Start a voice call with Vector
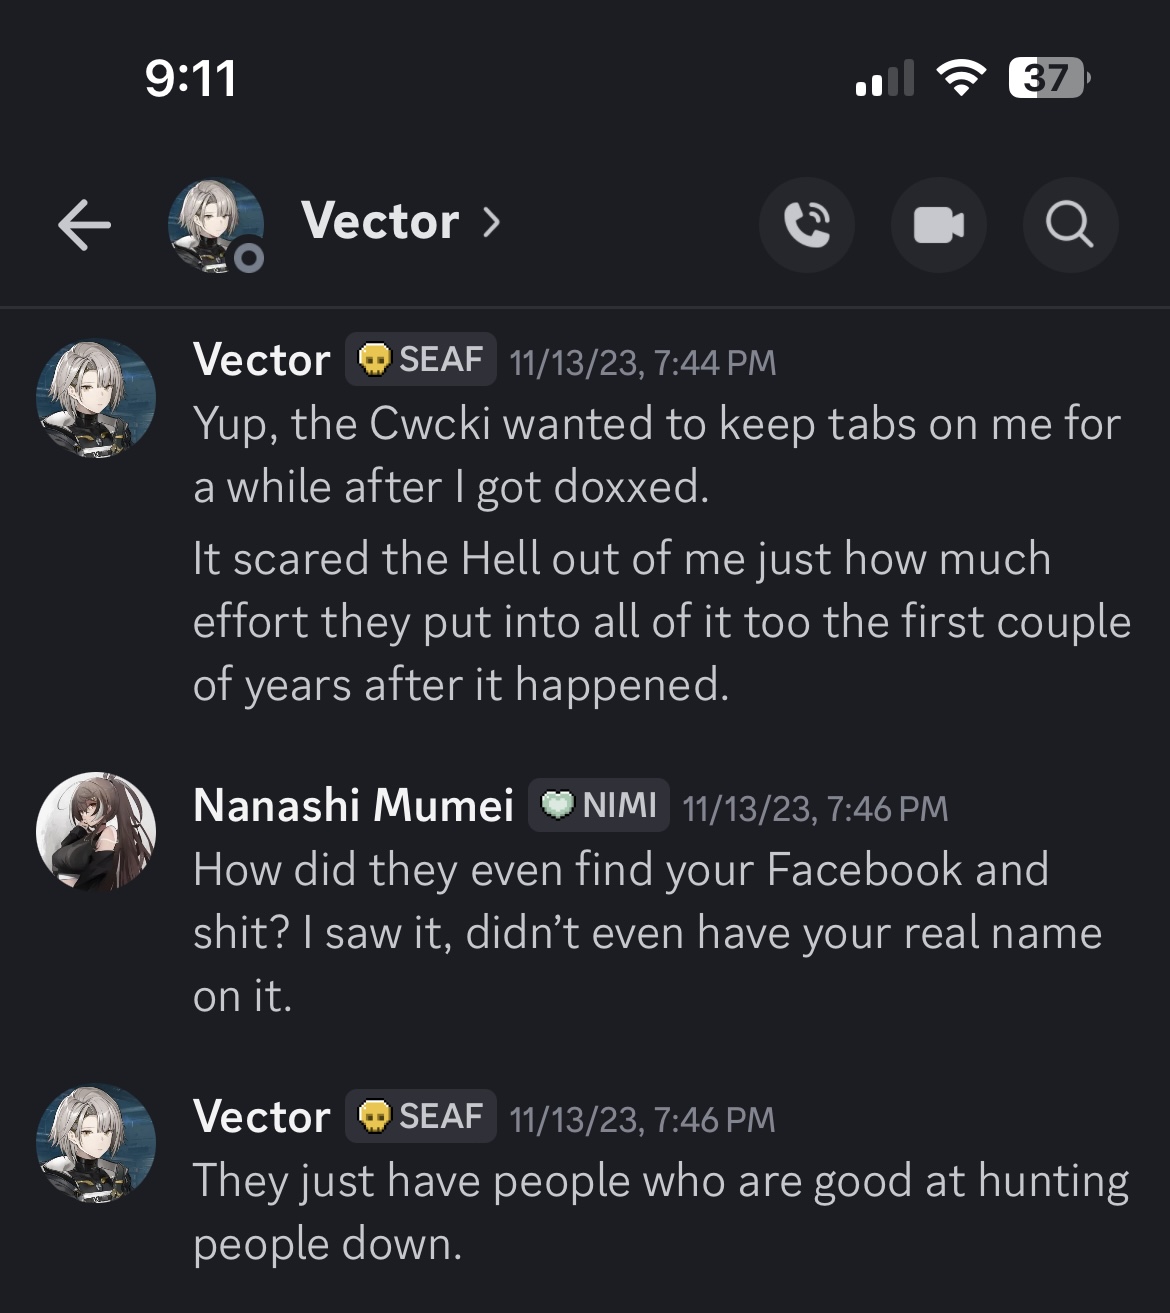 (807, 225)
